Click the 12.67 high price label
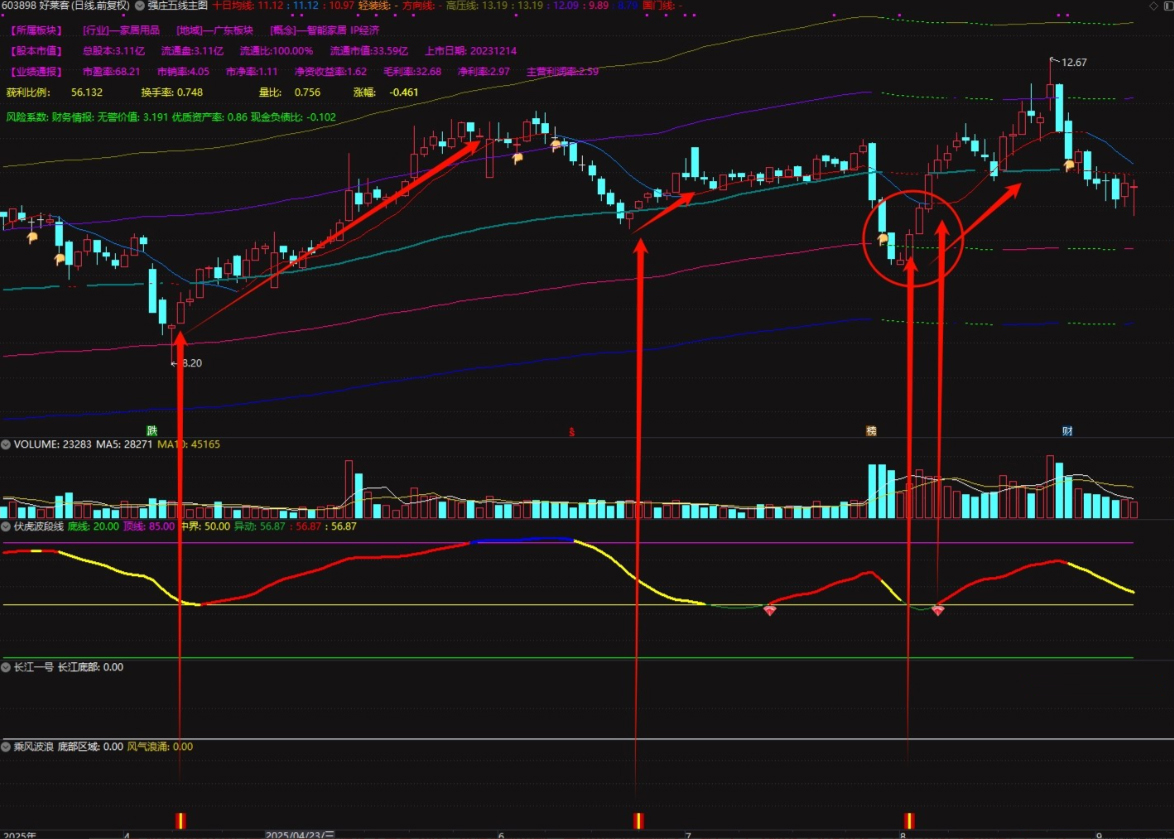1174x839 pixels. coord(1073,62)
